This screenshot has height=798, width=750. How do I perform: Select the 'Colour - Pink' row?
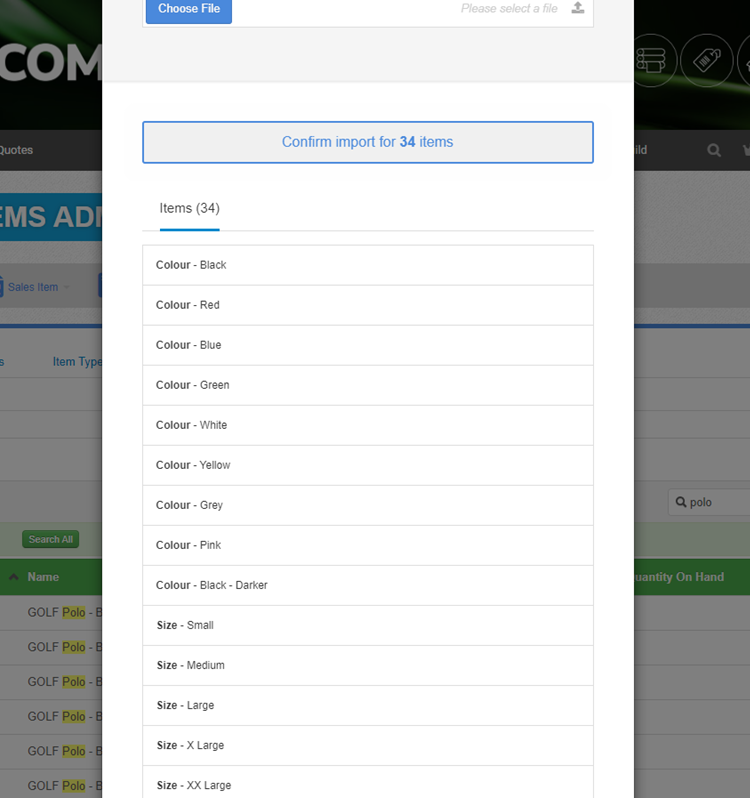(x=368, y=546)
